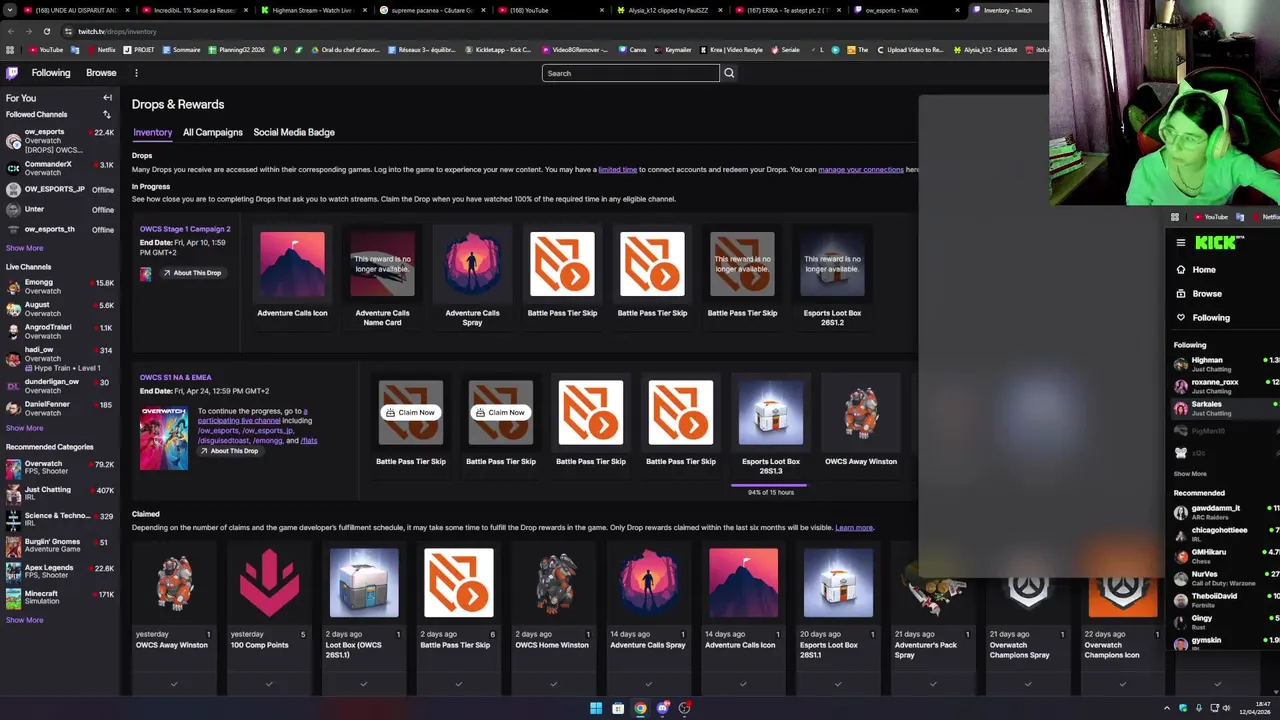Show more followed channels
The width and height of the screenshot is (1280, 720).
coord(24,248)
